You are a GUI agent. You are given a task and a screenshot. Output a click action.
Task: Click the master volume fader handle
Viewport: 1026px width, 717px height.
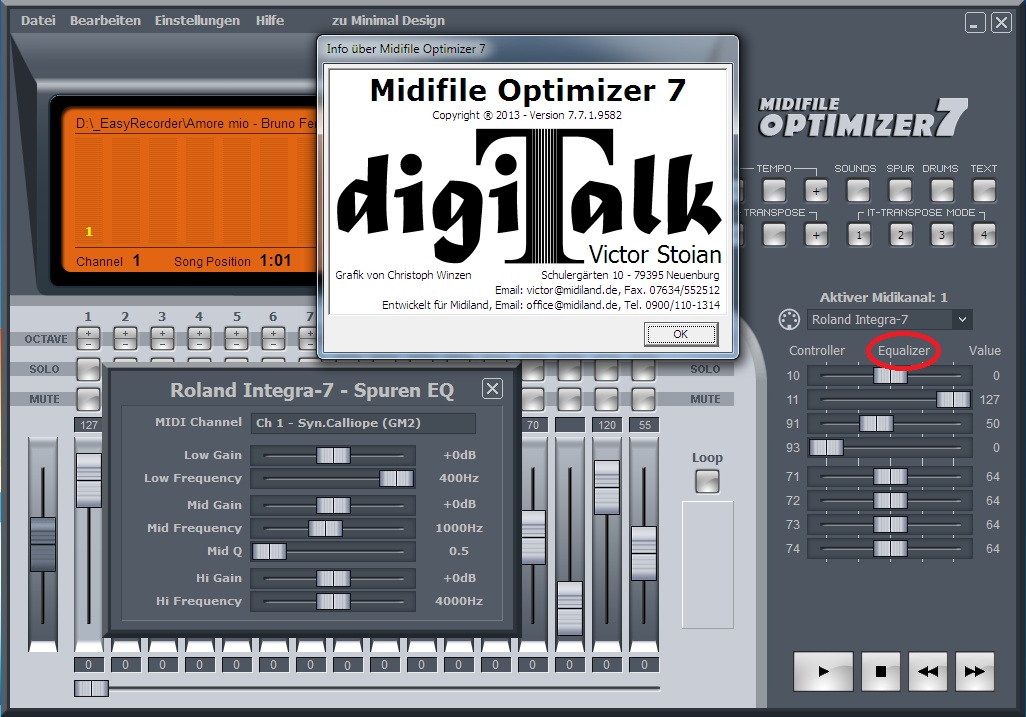[43, 544]
